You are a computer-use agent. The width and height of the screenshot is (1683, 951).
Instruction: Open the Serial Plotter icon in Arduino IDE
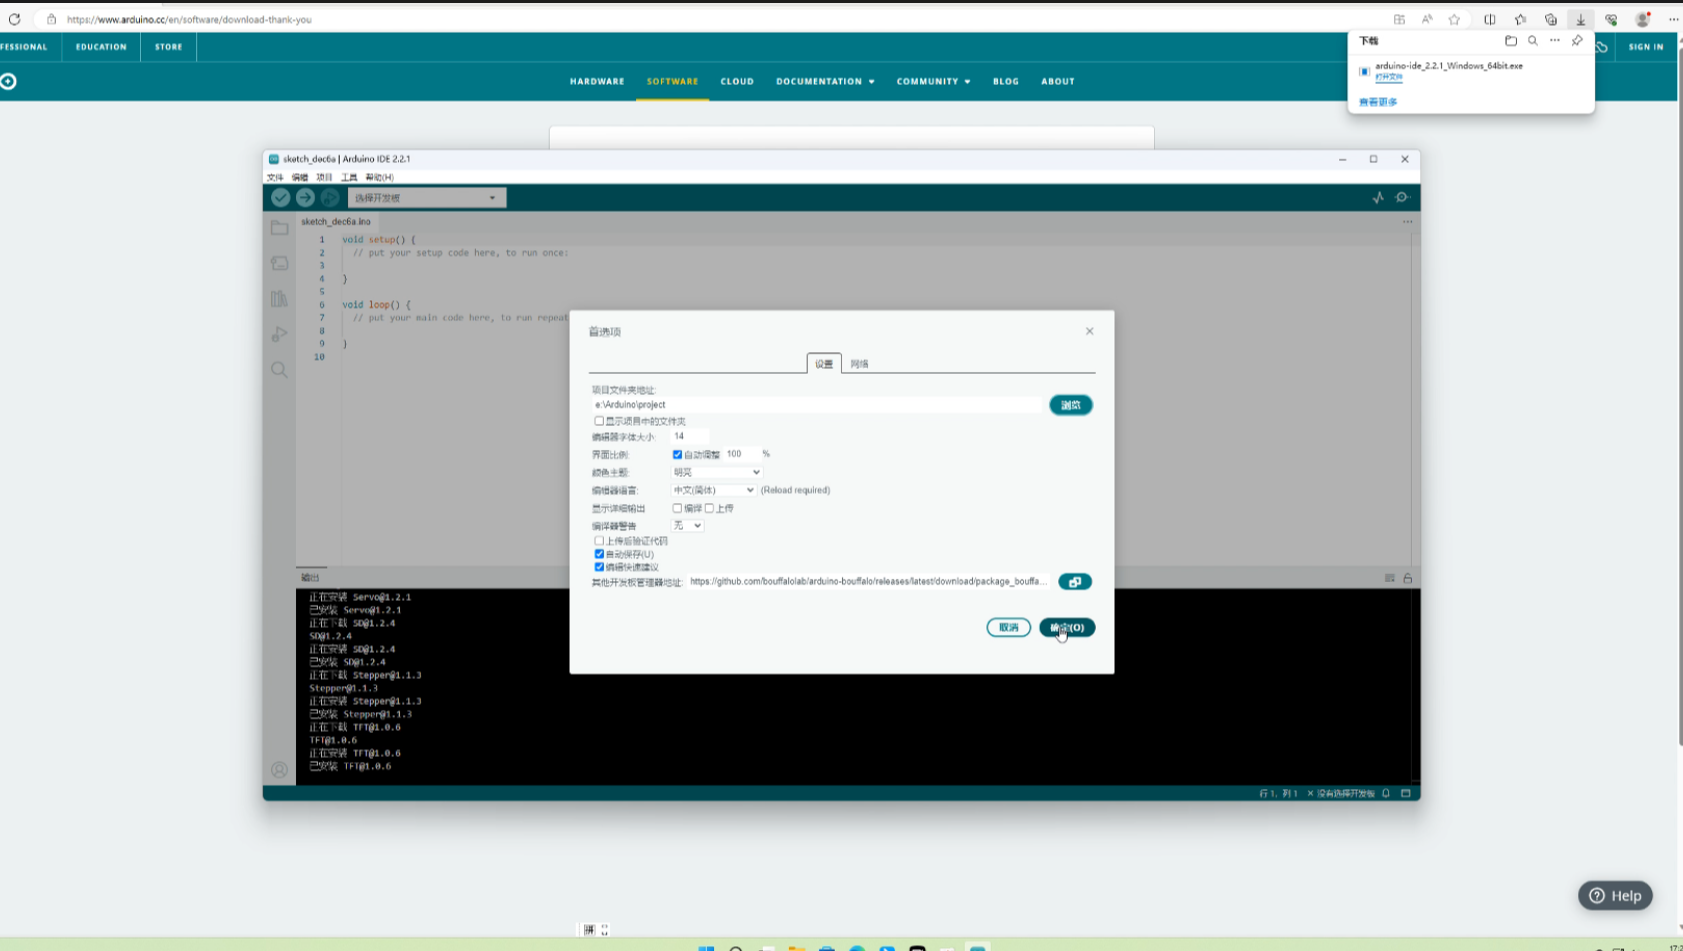(1378, 198)
